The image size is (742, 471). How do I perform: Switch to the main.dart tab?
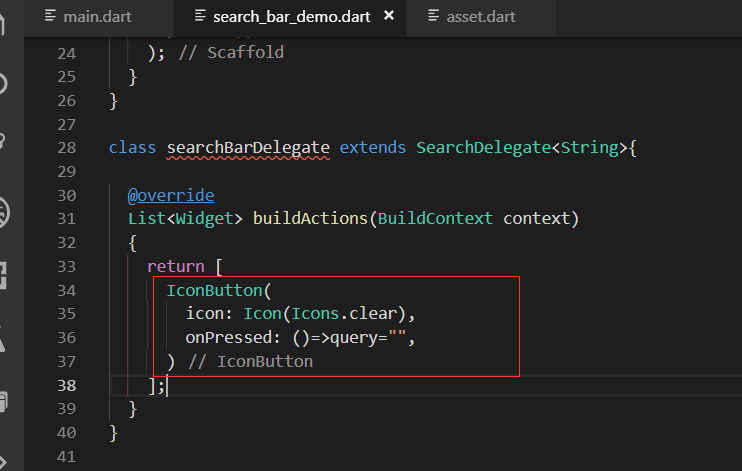coord(97,17)
